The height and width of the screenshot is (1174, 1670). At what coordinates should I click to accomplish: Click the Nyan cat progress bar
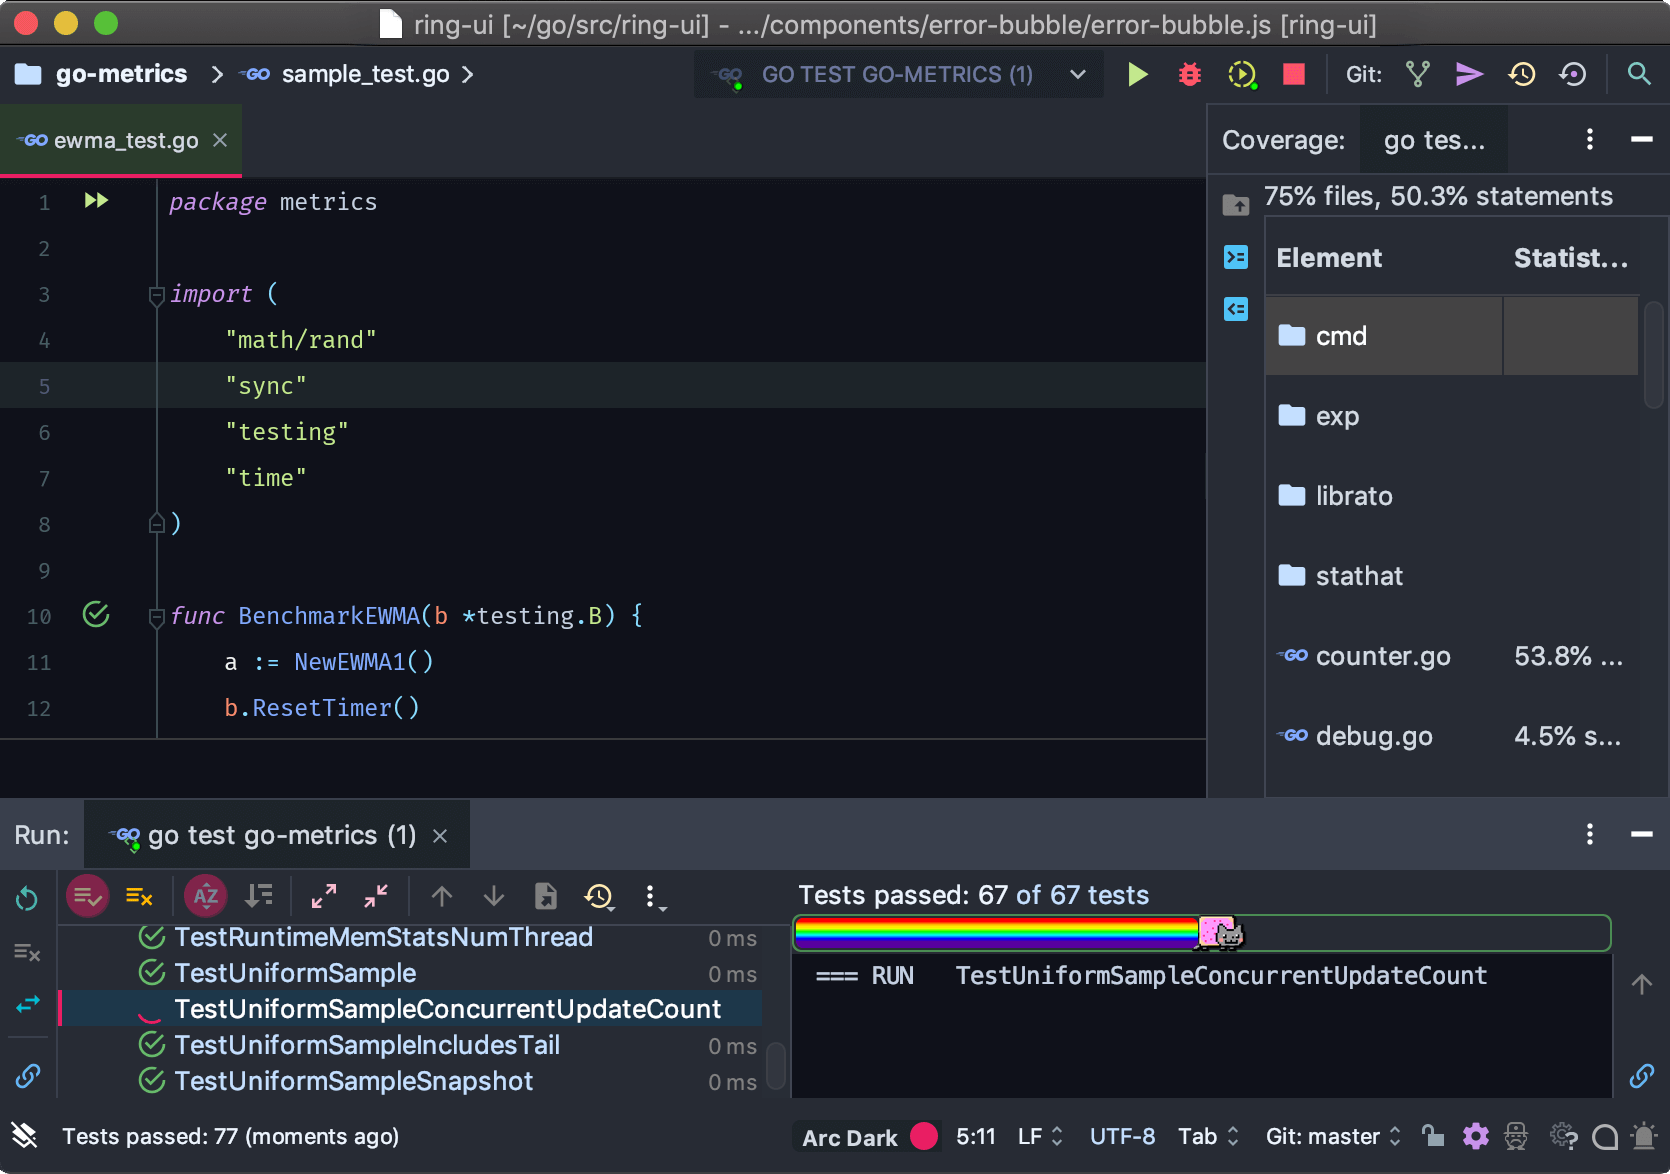click(x=1201, y=933)
